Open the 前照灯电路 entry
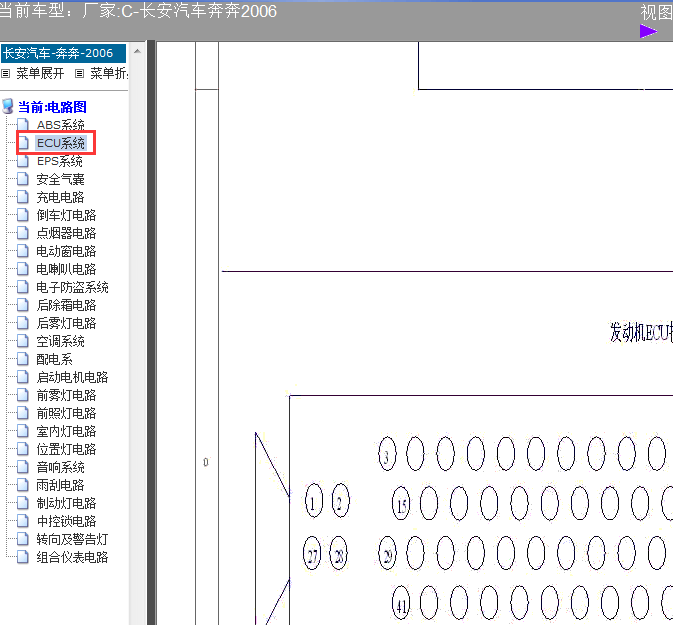673x625 pixels. pyautogui.click(x=67, y=413)
